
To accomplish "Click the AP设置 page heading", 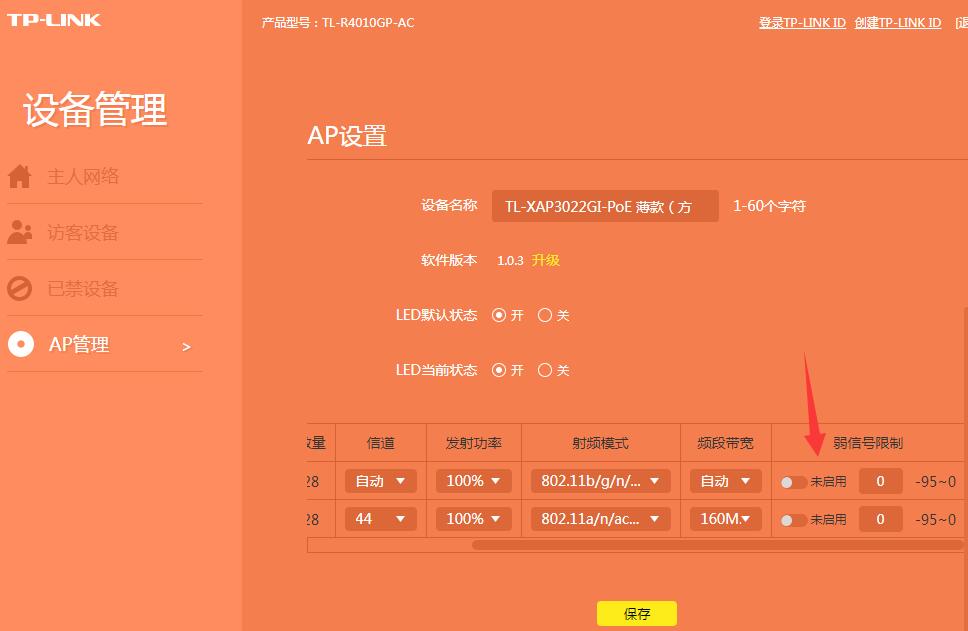I will tap(347, 136).
